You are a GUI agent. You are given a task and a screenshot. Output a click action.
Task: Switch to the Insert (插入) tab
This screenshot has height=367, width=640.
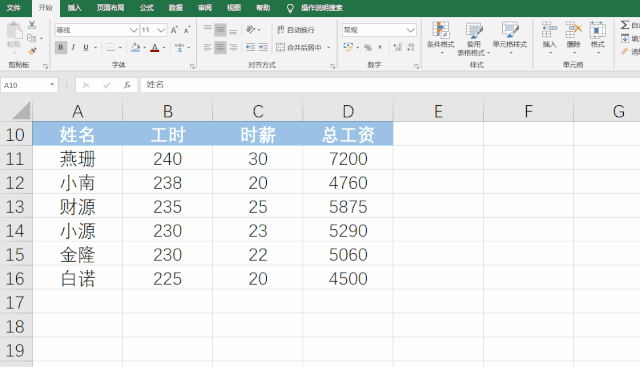[74, 8]
